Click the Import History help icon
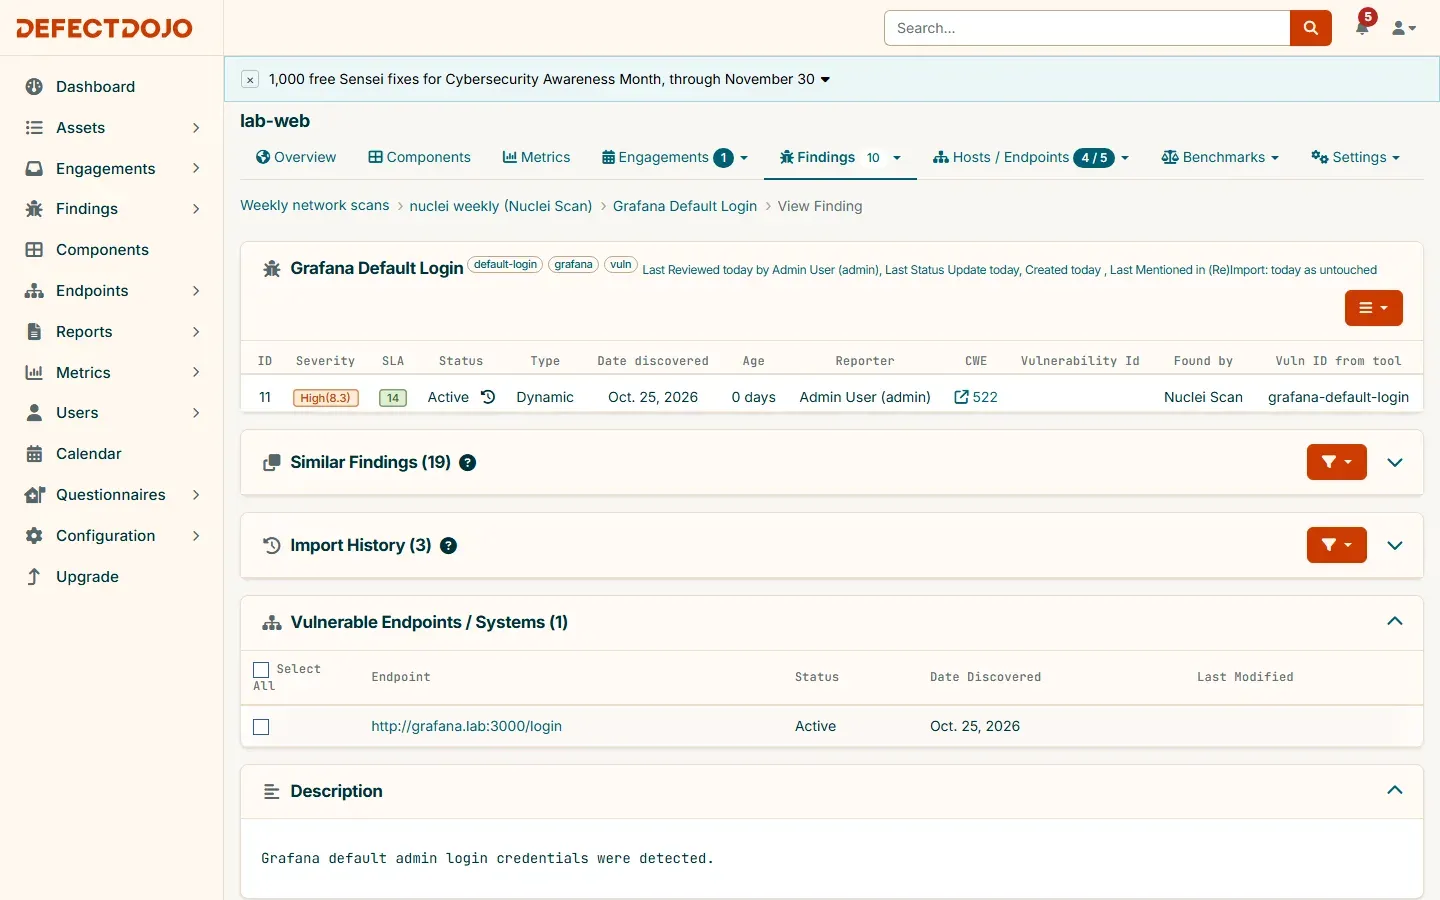The width and height of the screenshot is (1440, 900). point(448,546)
